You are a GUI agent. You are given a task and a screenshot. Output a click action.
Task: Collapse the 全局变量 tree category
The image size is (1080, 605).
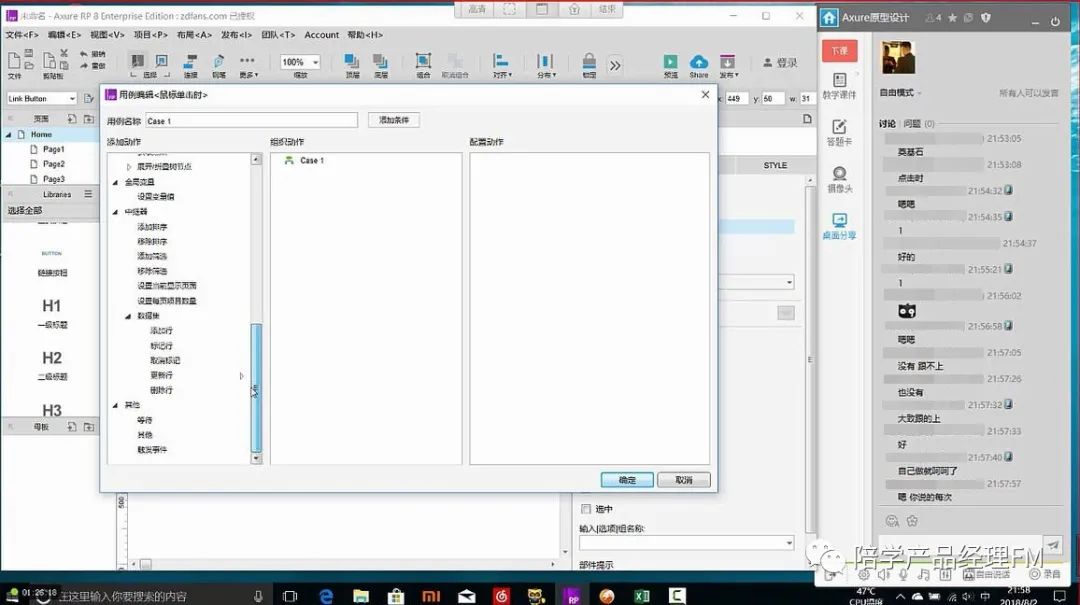(x=115, y=182)
